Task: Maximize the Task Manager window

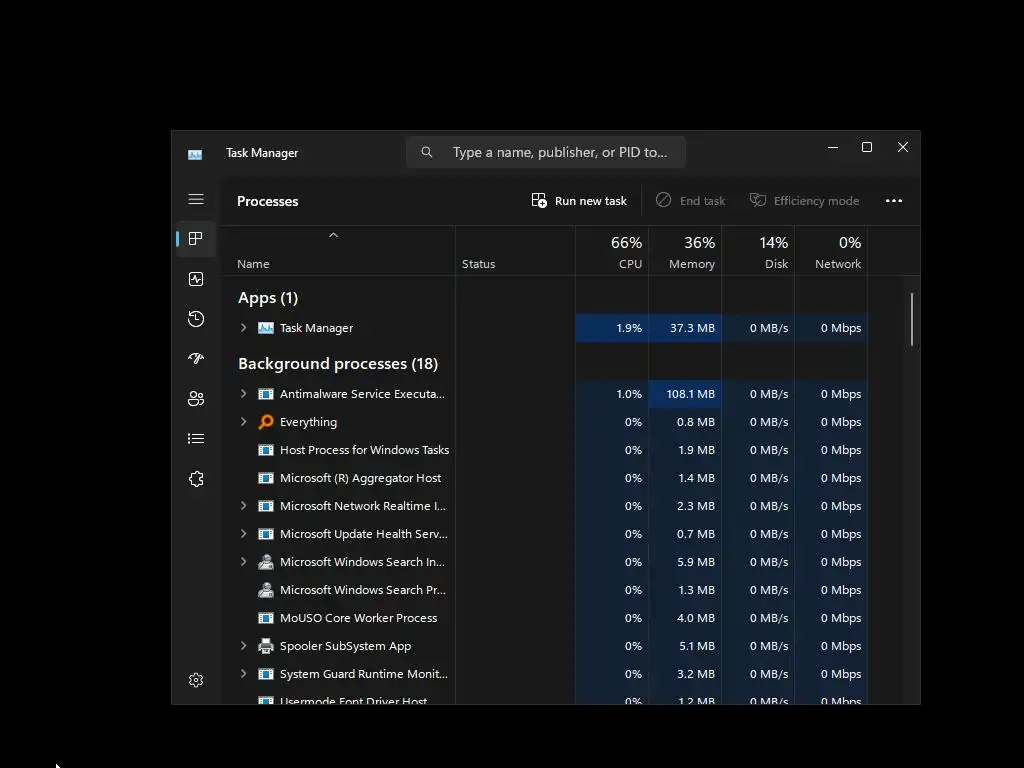Action: [x=867, y=148]
